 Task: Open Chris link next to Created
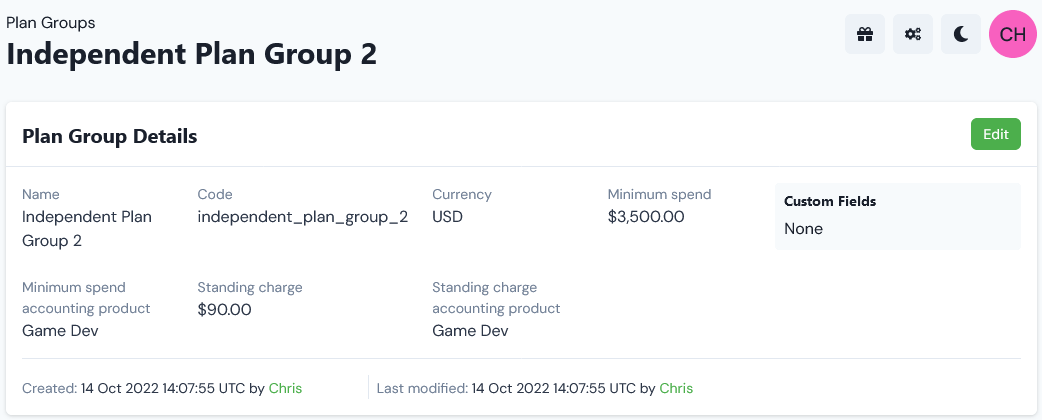click(x=285, y=388)
